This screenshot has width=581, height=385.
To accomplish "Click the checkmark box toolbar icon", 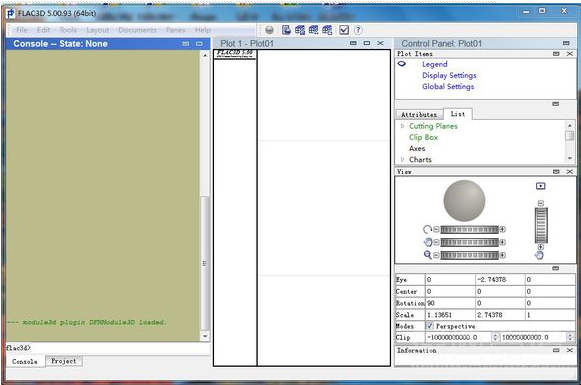I will 344,30.
